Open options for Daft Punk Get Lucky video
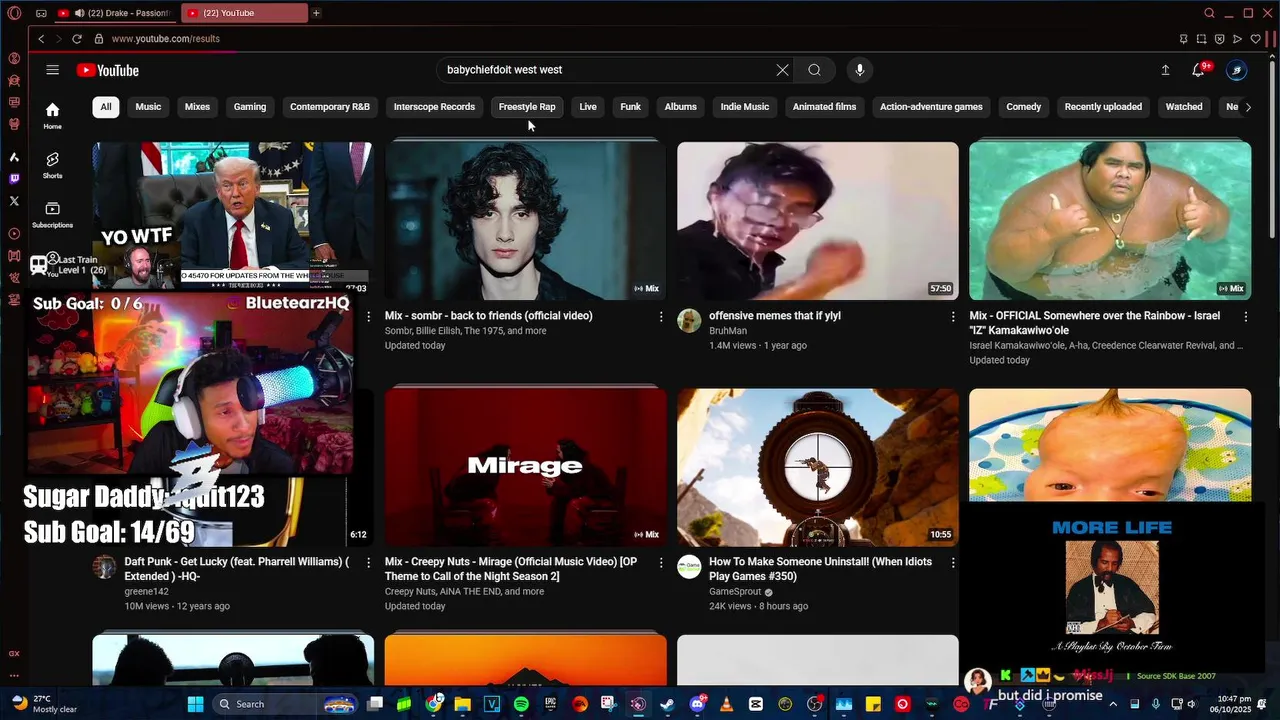The width and height of the screenshot is (1280, 720). tap(368, 563)
